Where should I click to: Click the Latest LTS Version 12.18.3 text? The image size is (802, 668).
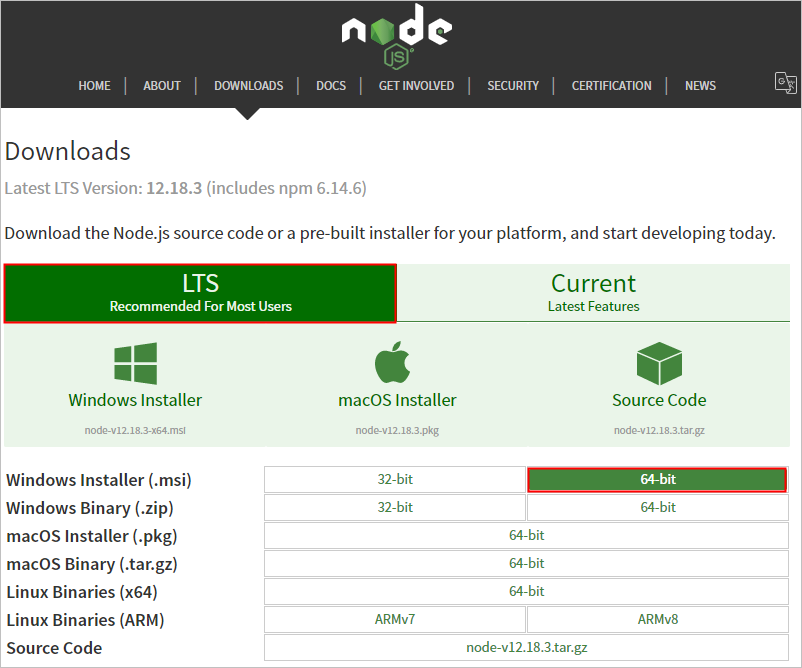tap(186, 188)
